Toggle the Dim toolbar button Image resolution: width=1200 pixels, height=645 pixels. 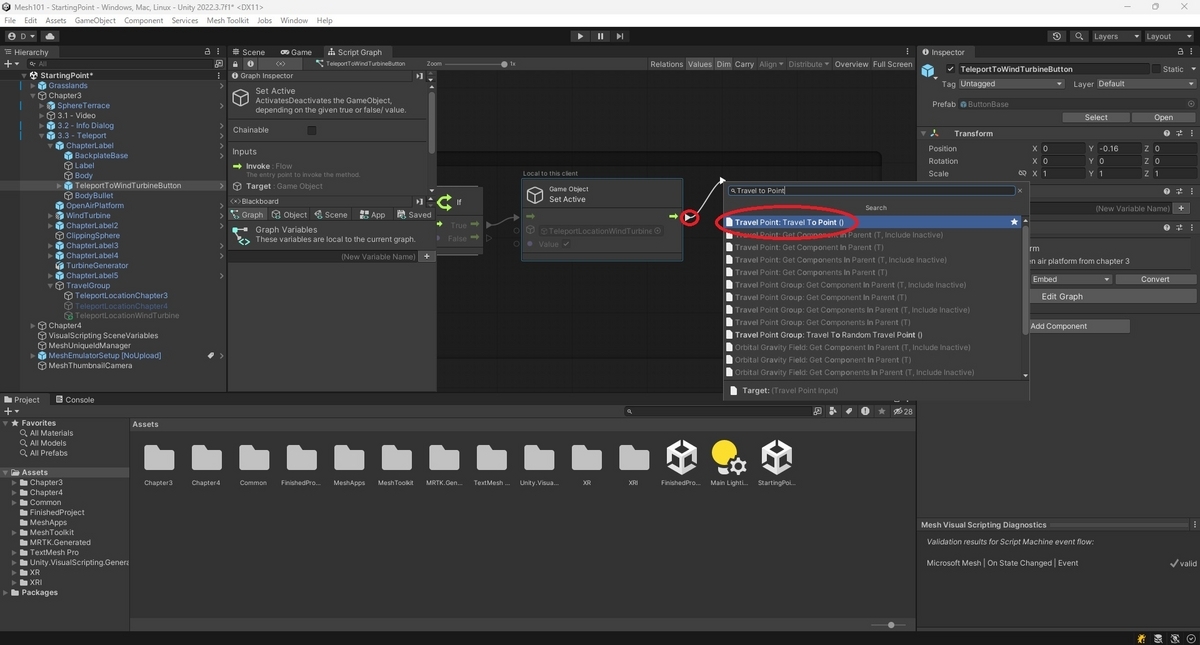pos(724,64)
